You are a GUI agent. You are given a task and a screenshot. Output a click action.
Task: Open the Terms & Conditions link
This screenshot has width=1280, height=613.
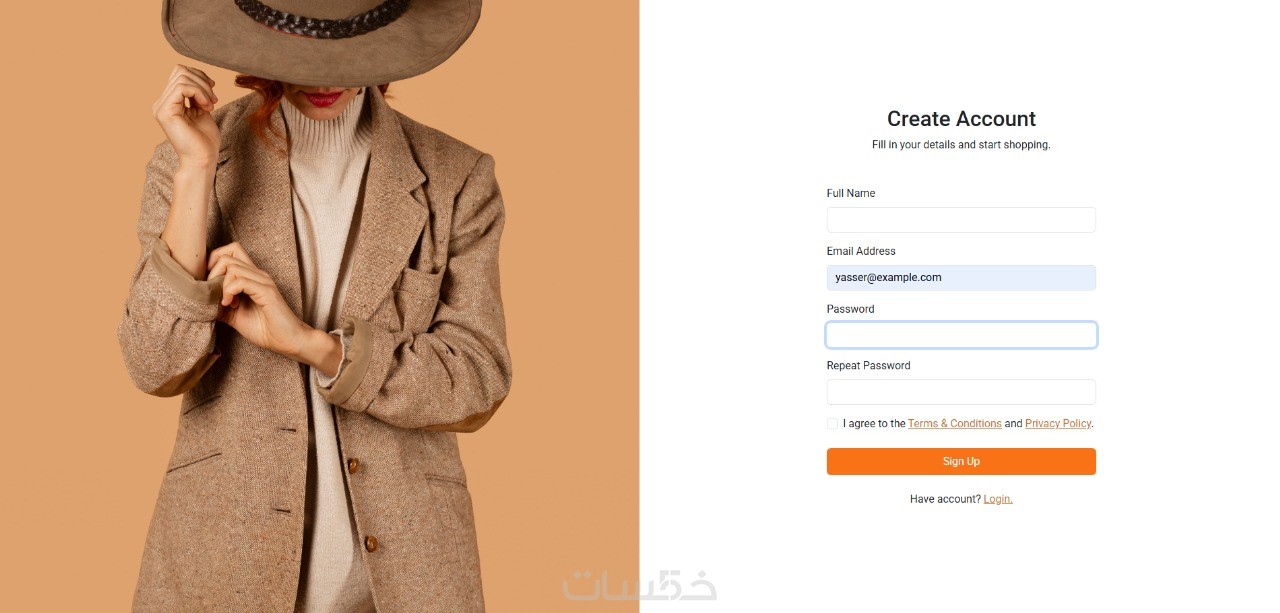point(954,424)
